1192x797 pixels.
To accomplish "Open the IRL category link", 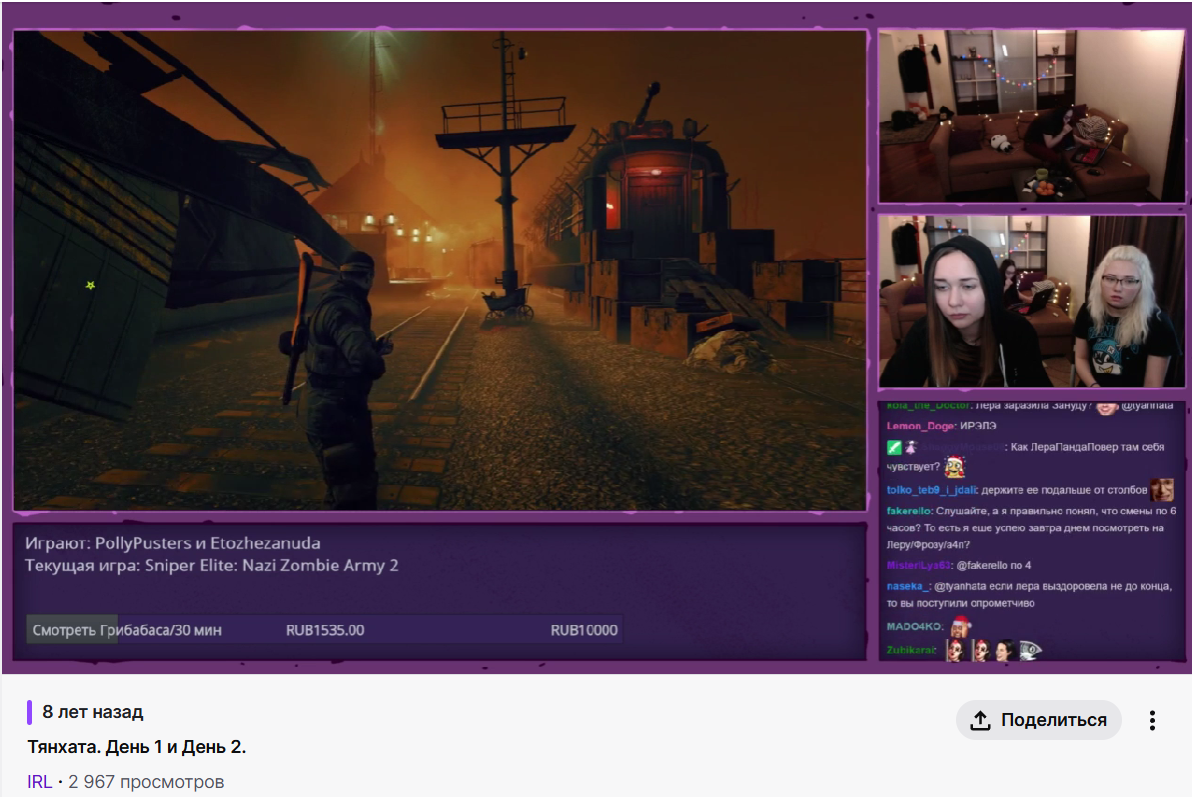I will click(x=40, y=782).
